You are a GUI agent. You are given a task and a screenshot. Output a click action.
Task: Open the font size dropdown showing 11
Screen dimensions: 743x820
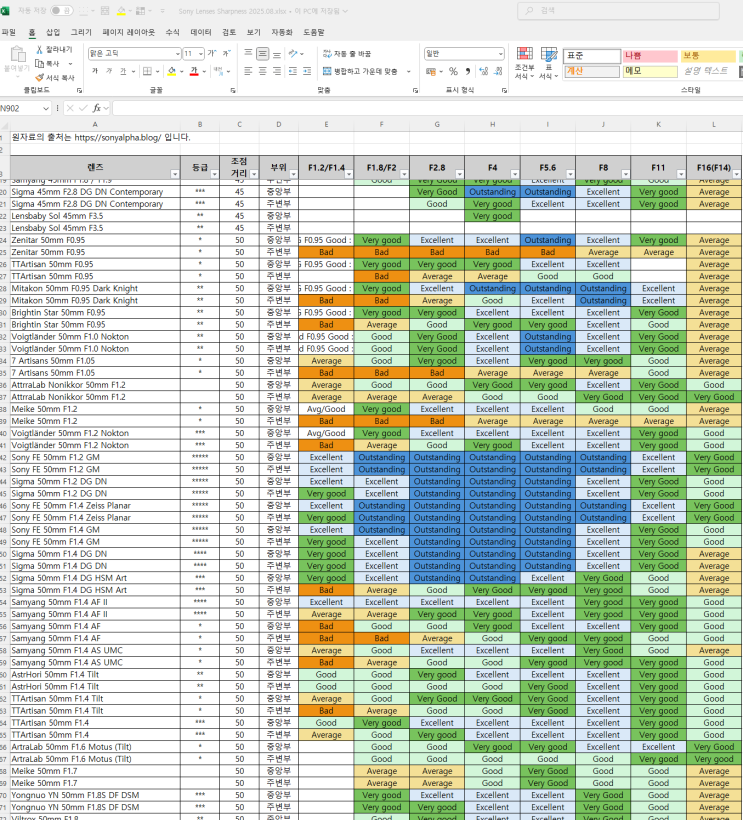201,54
